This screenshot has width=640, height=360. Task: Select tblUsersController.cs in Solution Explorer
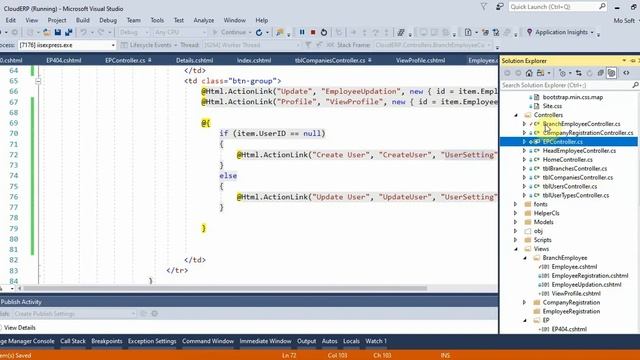570,187
